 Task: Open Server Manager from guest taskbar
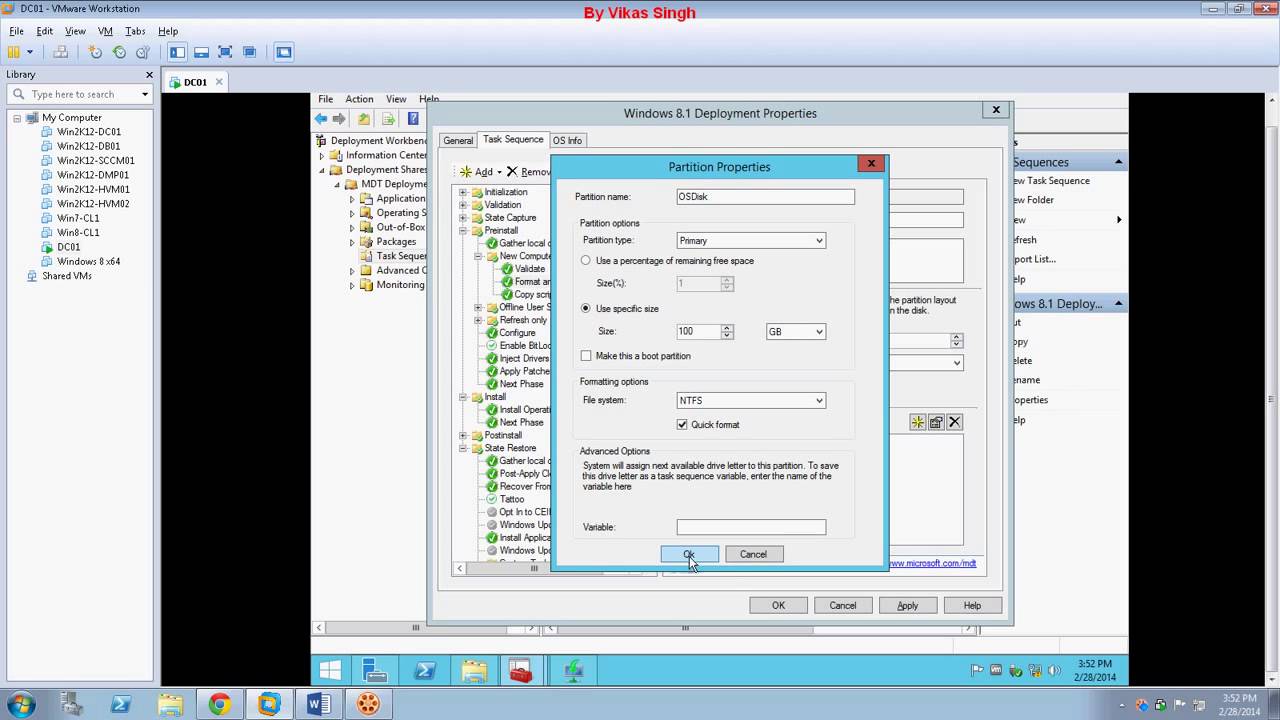coord(374,671)
